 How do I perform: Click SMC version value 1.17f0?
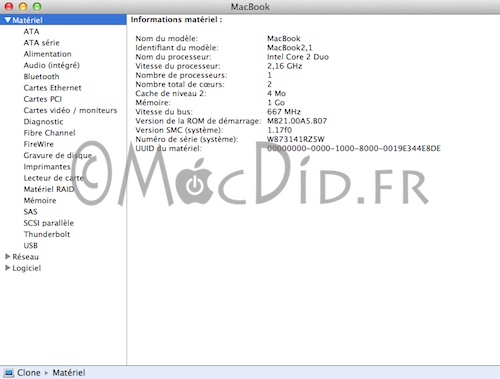pos(279,130)
